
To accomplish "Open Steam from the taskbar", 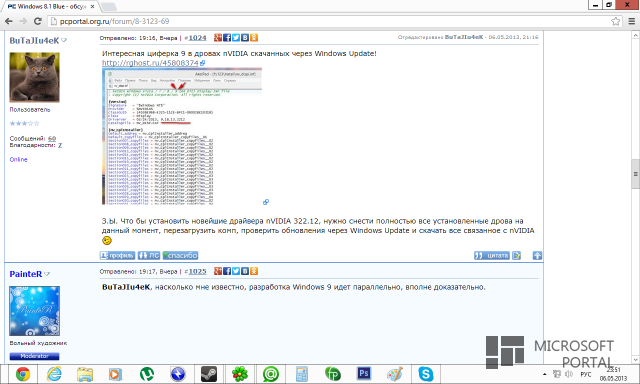I will [x=209, y=374].
